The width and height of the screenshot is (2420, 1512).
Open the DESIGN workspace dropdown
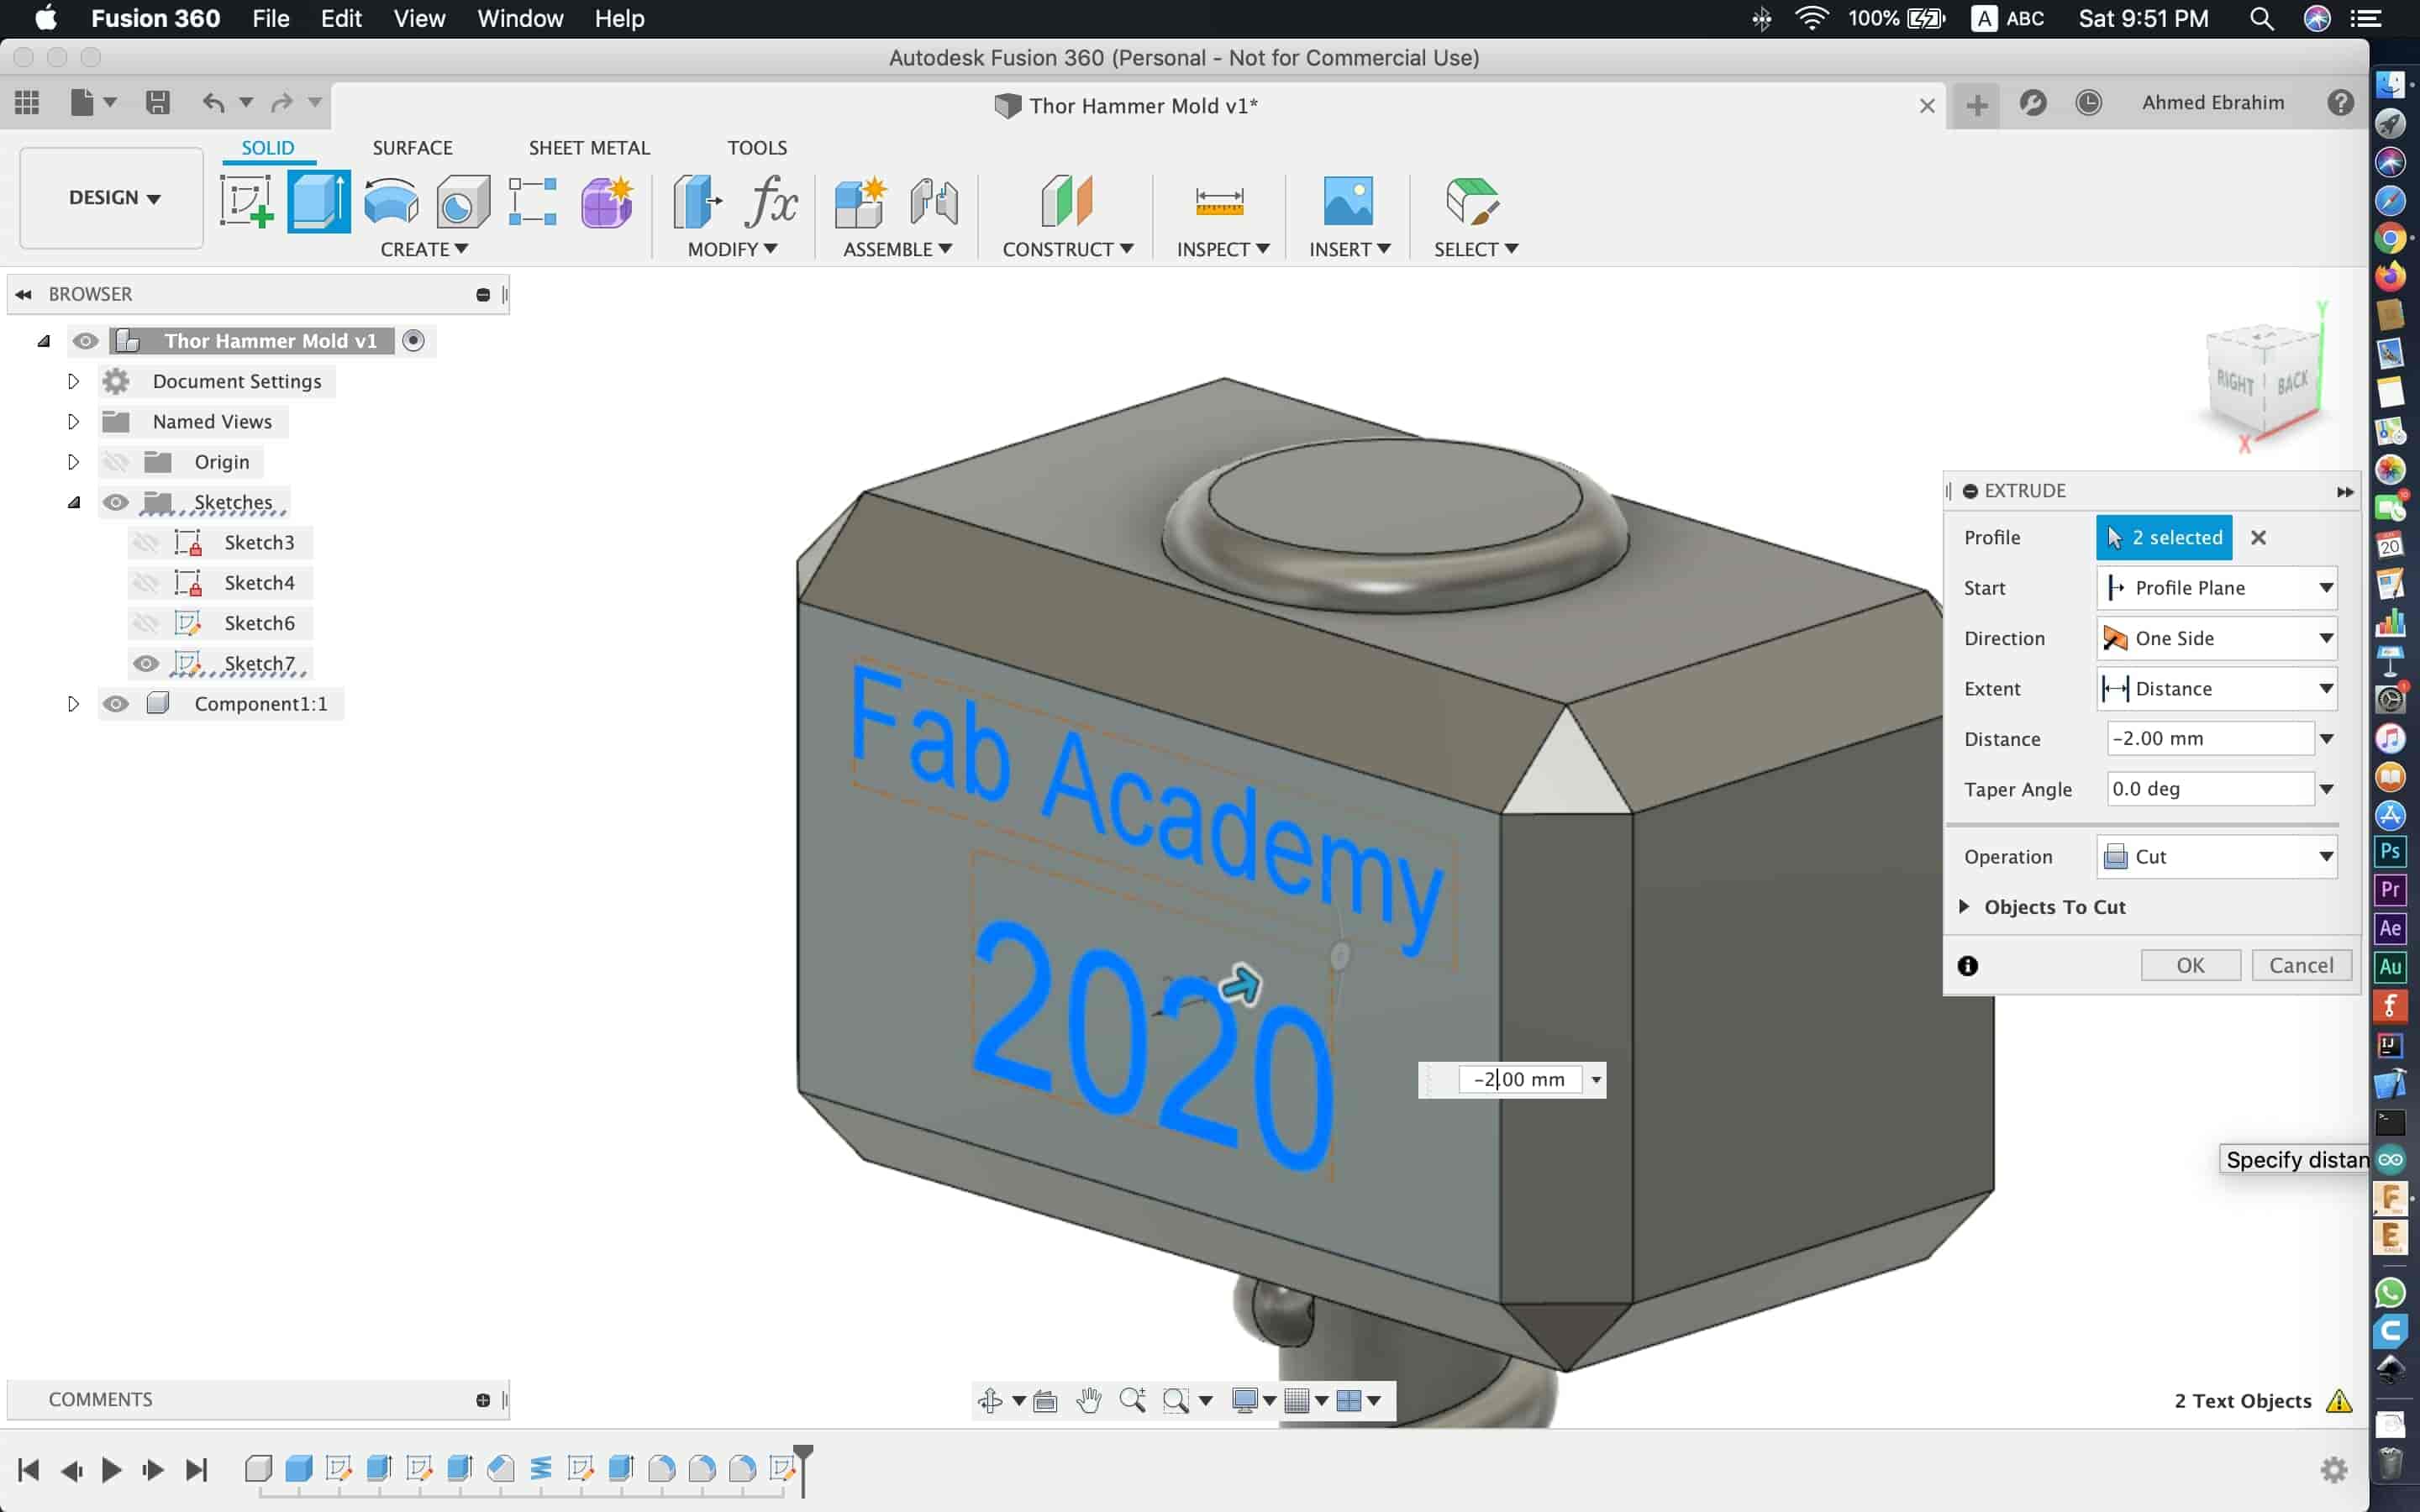pyautogui.click(x=113, y=198)
